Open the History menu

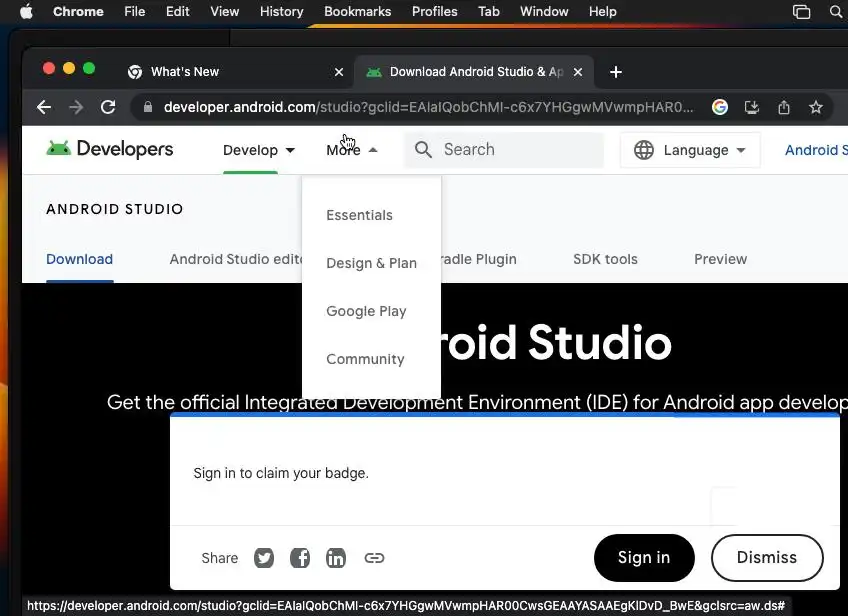[282, 11]
